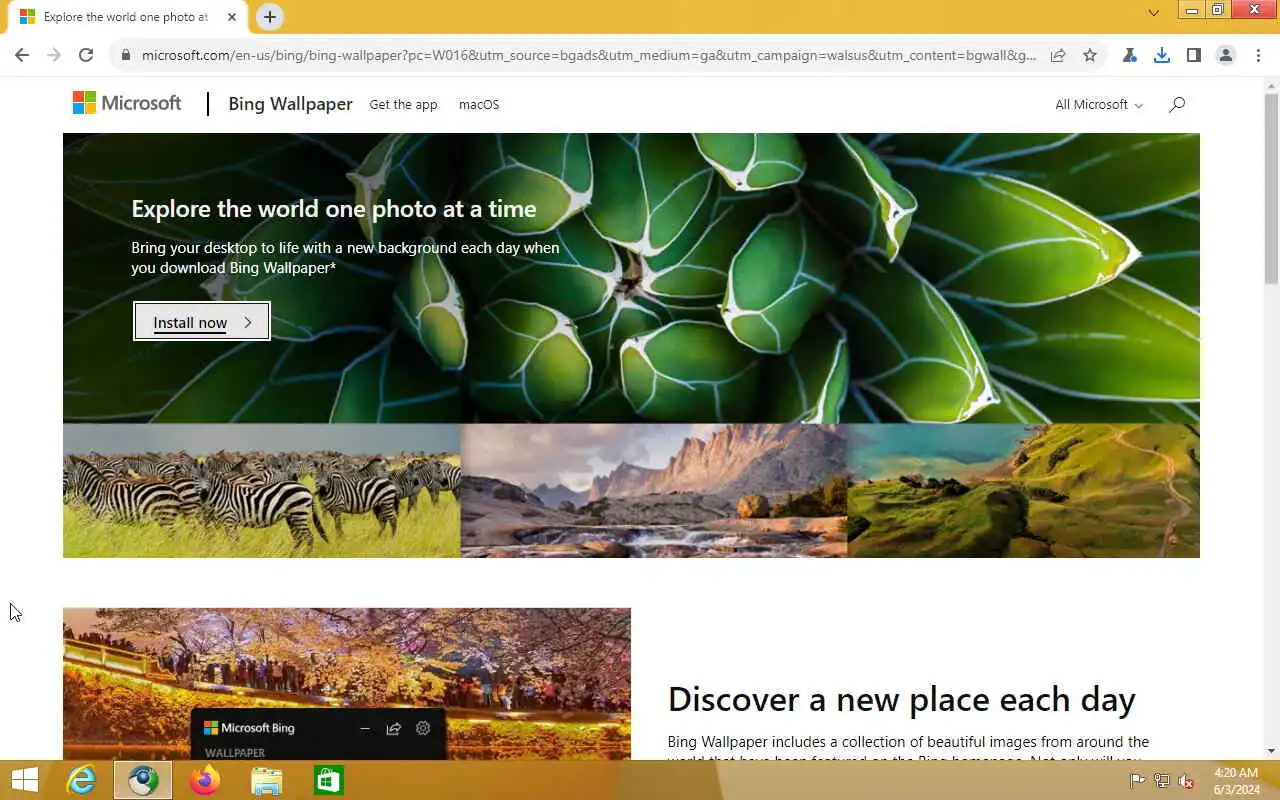Open the Windows Start button
Viewport: 1280px width, 800px height.
point(24,780)
